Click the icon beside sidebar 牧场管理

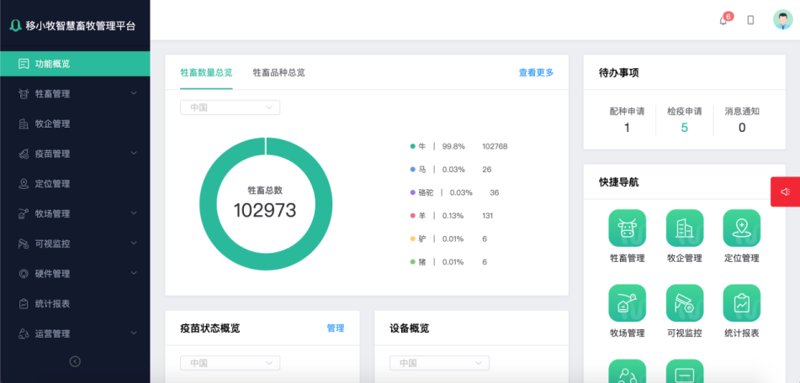[23, 214]
